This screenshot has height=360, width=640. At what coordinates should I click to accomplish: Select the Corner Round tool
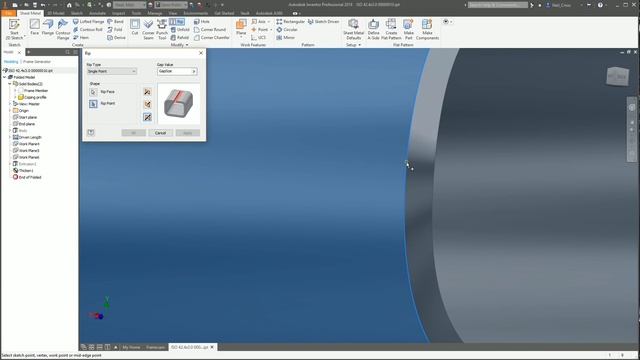pyautogui.click(x=210, y=29)
